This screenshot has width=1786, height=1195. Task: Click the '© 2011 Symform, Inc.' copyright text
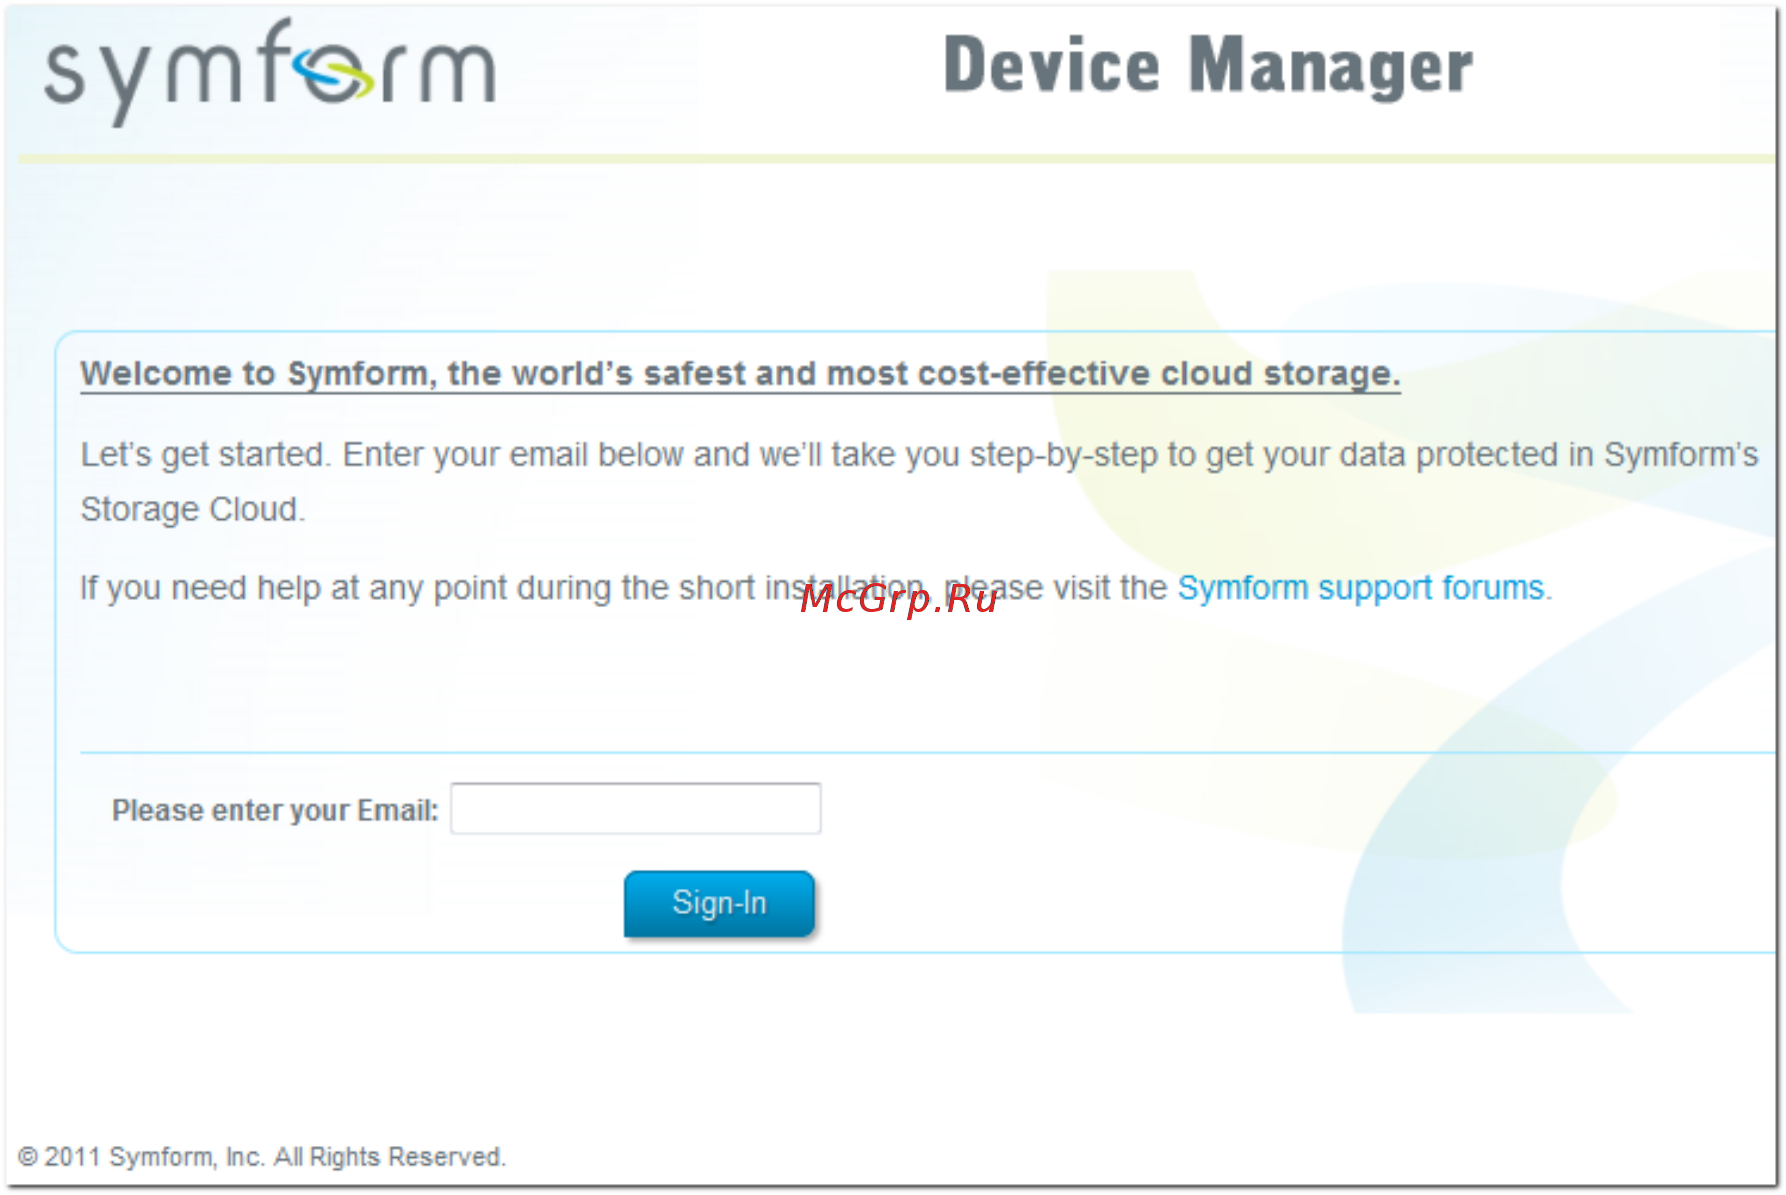tap(262, 1157)
